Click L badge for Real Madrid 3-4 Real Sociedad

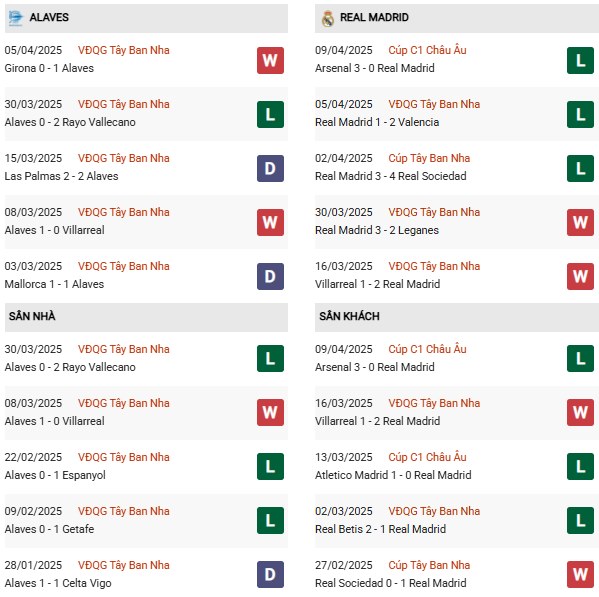(580, 168)
